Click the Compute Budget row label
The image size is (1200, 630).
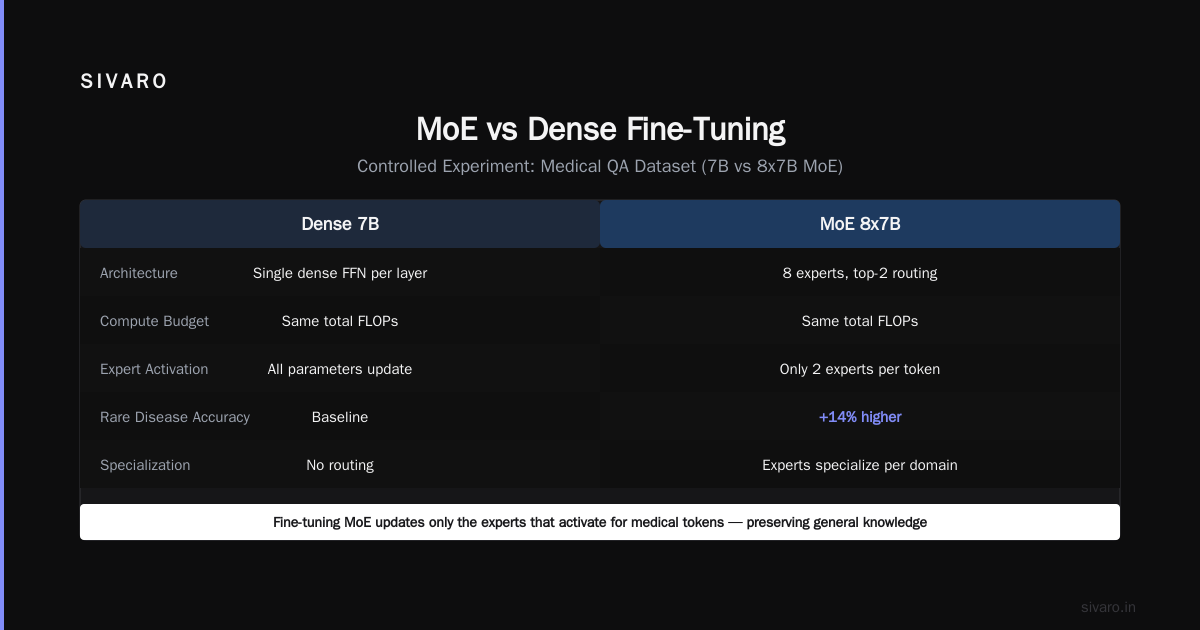point(154,321)
